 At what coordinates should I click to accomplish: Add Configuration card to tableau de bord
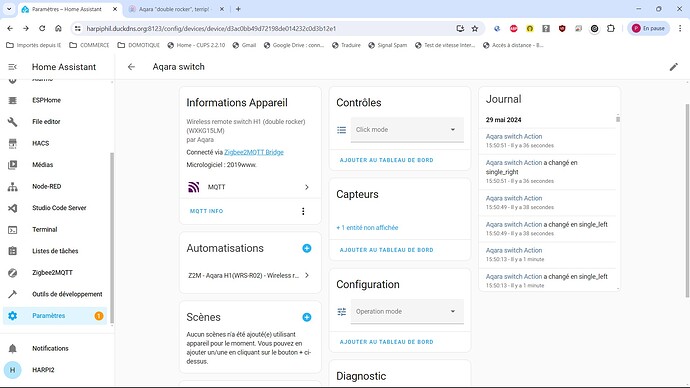386,342
